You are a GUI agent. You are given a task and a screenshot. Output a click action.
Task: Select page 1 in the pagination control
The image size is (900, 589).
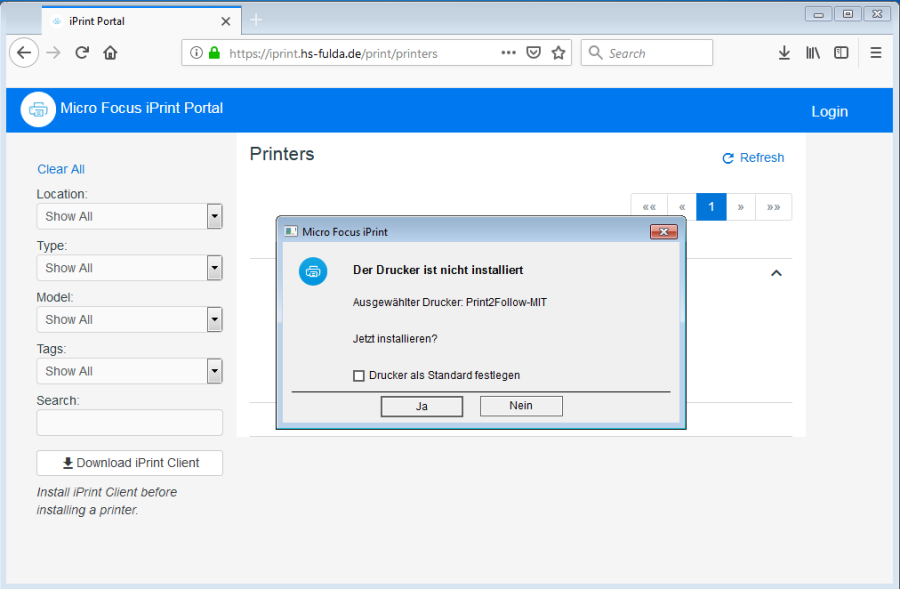pos(711,206)
